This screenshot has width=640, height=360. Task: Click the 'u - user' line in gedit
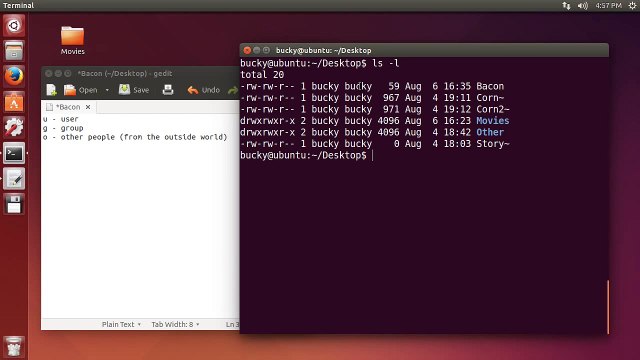point(60,119)
